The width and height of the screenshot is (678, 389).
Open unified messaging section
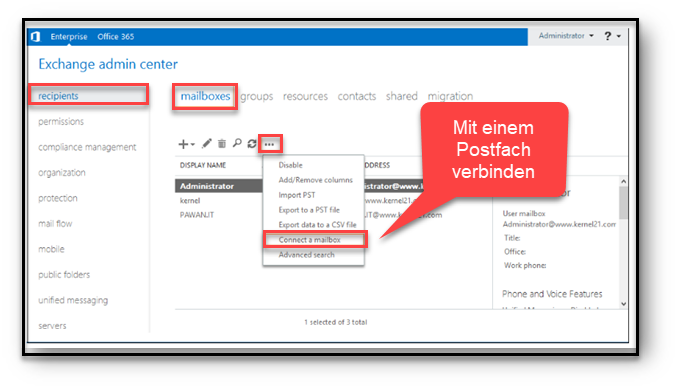[x=73, y=300]
